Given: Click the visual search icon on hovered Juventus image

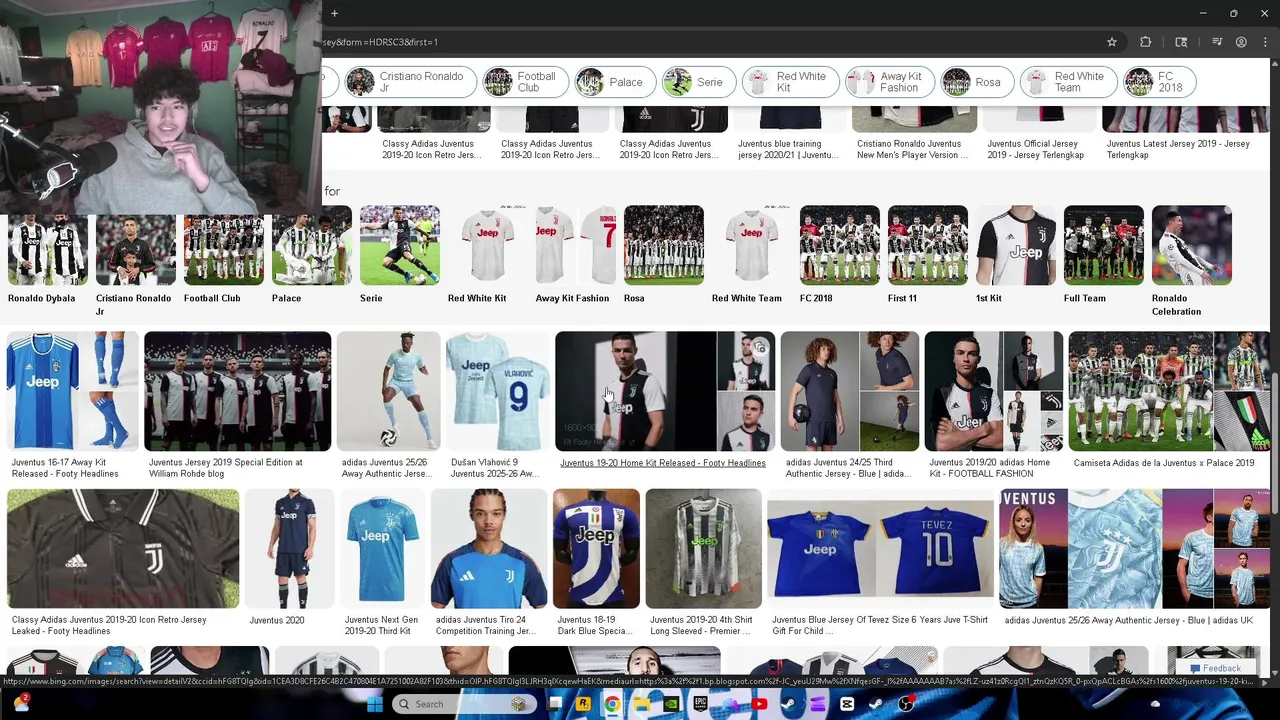Looking at the screenshot, I should (760, 347).
